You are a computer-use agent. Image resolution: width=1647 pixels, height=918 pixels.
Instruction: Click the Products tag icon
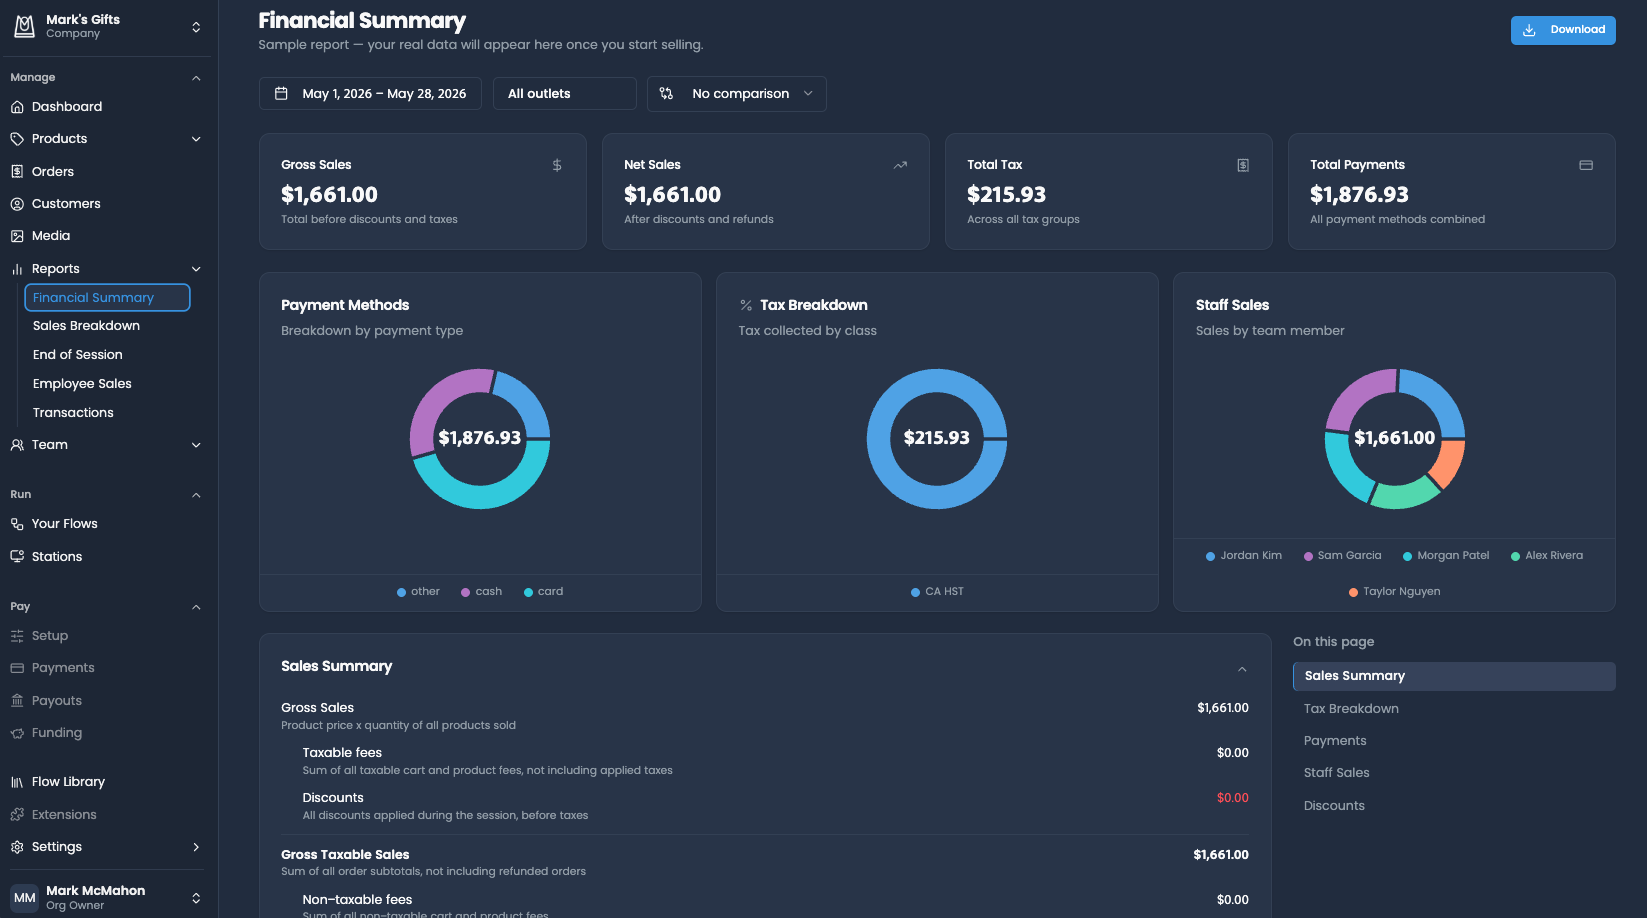[x=17, y=139]
